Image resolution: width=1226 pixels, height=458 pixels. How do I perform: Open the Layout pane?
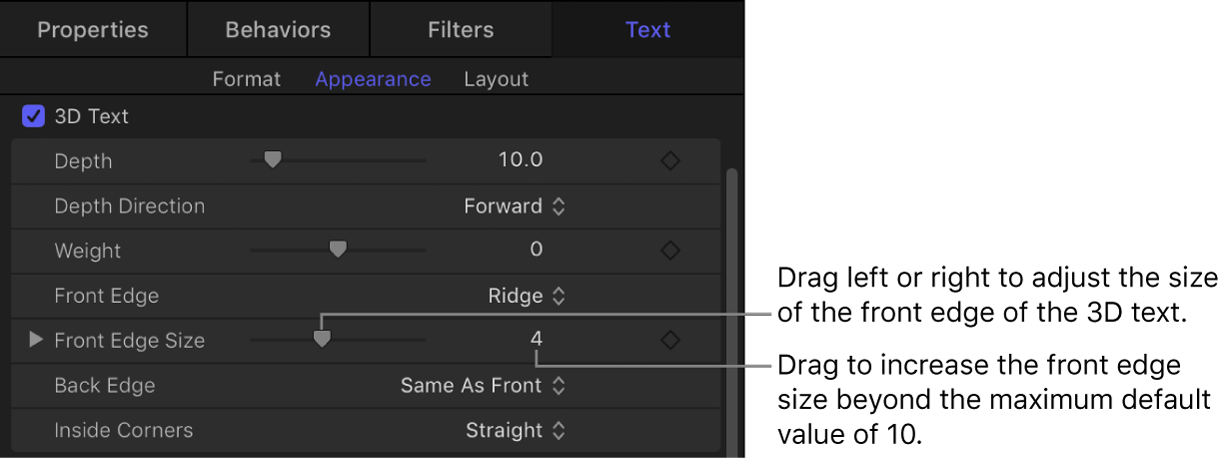point(496,79)
